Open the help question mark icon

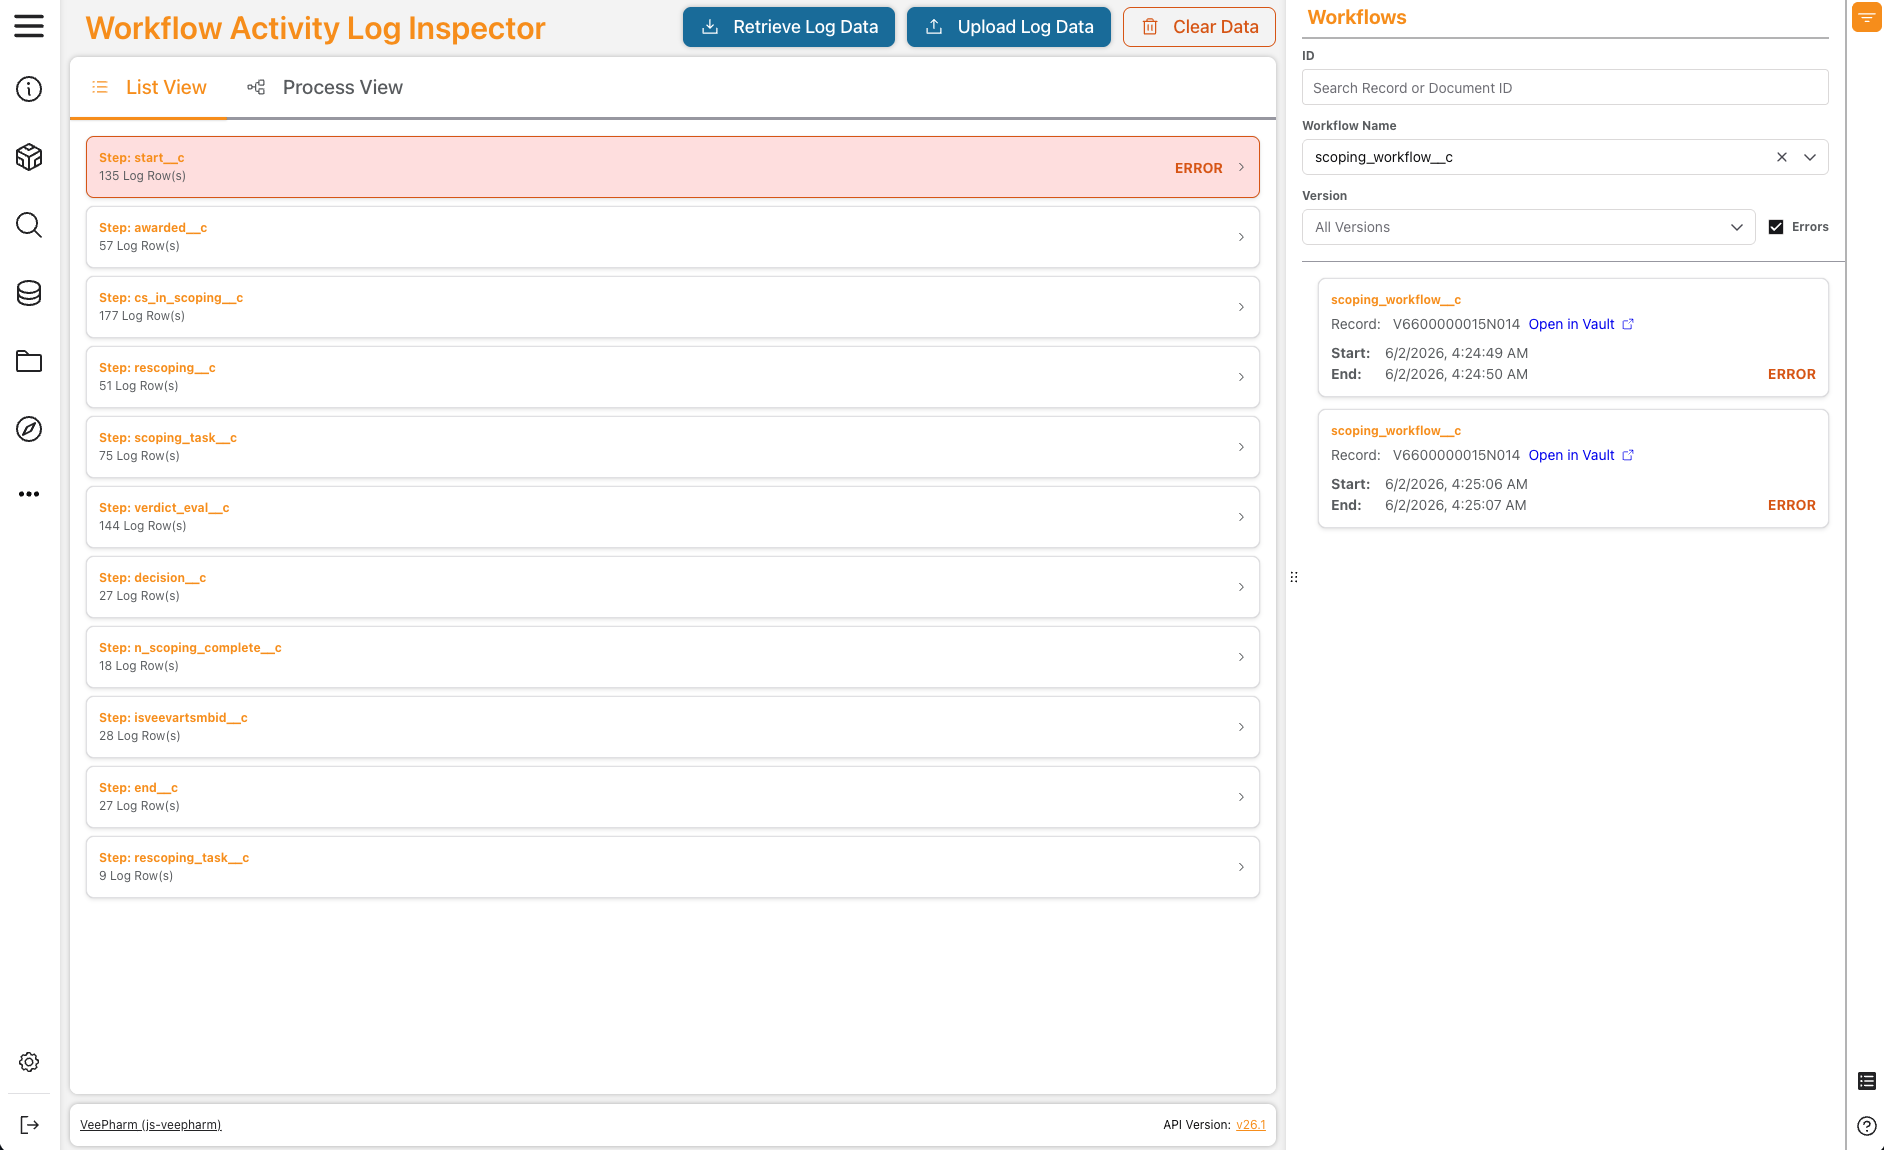point(1867,1126)
